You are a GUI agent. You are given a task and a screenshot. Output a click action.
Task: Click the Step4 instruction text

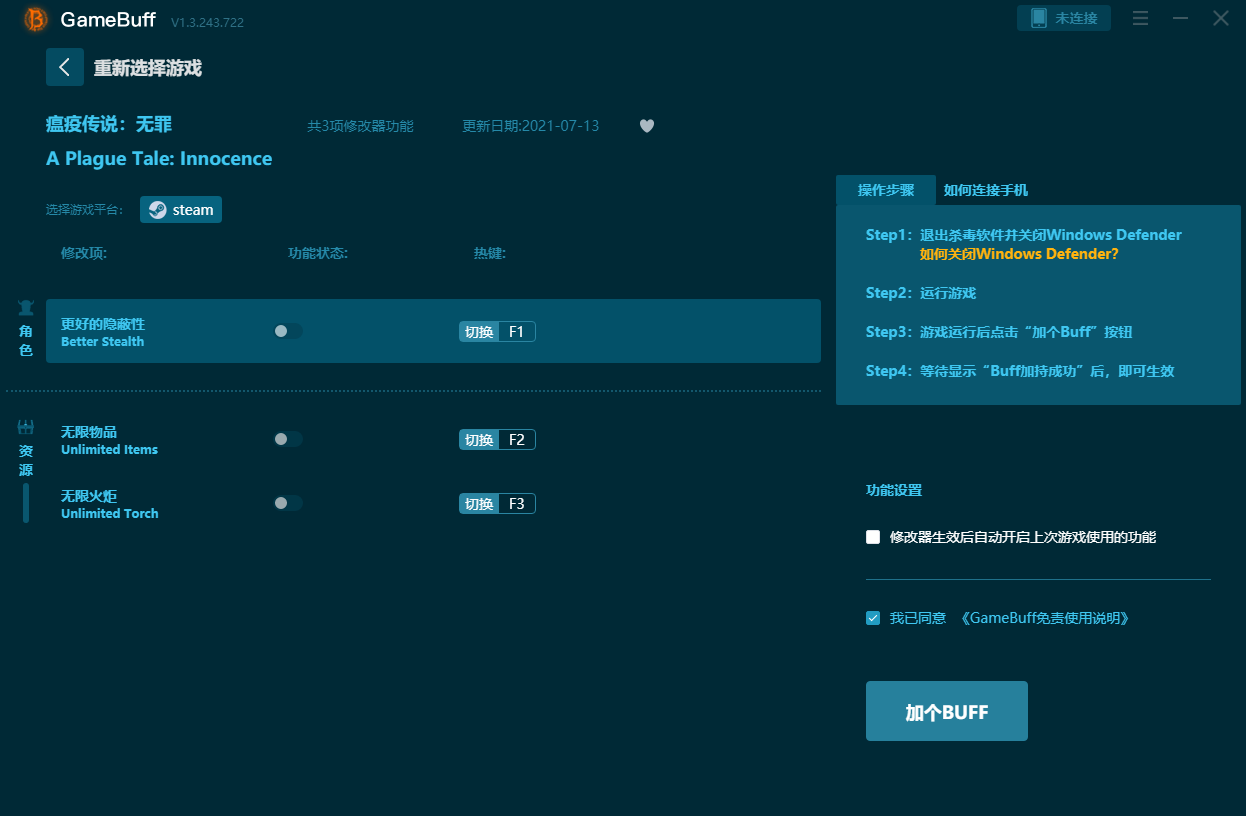[x=1020, y=371]
